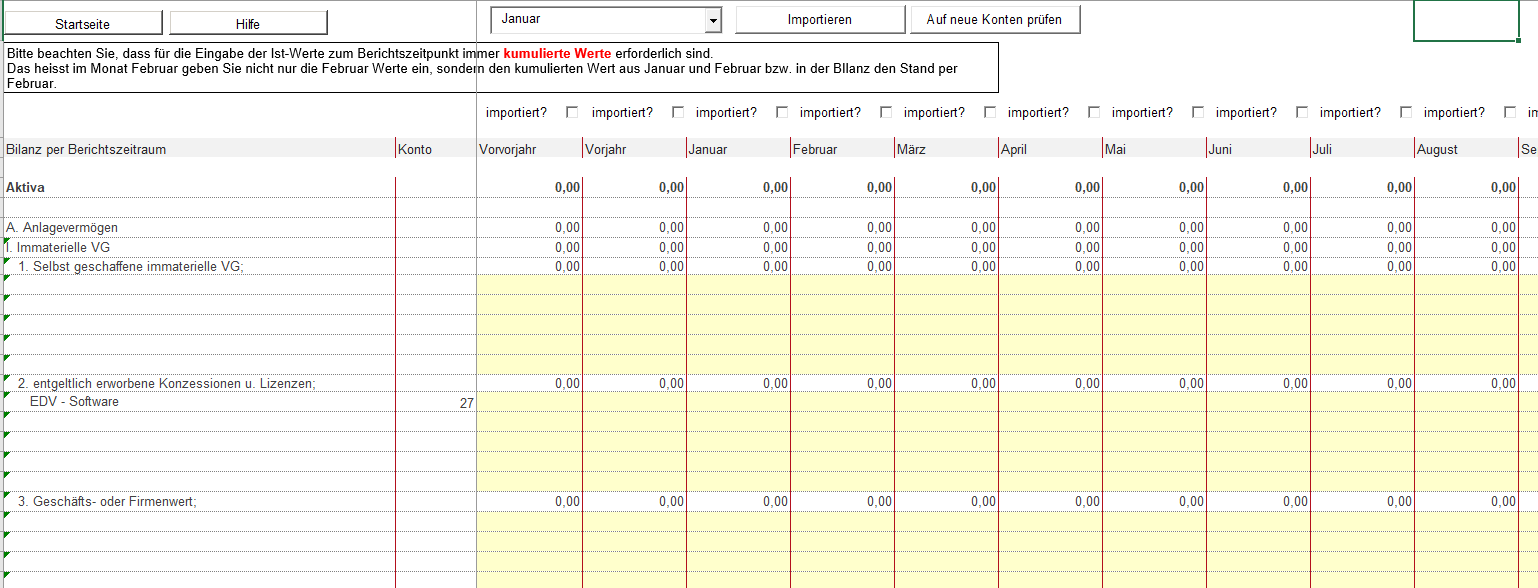Select the '3. Geschäfts- oder Firmenwert' row
1538x588 pixels.
click(x=107, y=502)
